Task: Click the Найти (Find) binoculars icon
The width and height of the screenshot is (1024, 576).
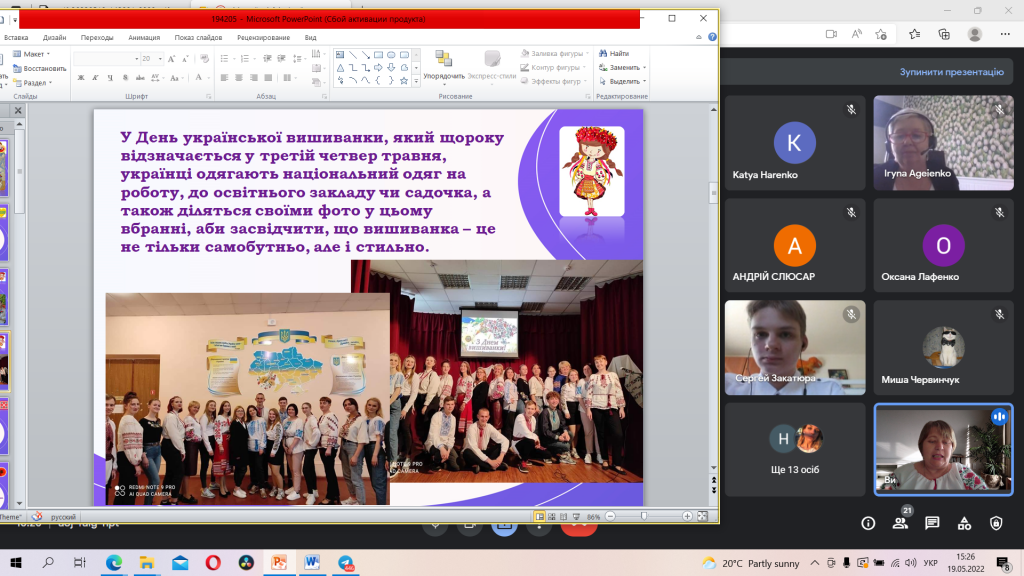Action: (x=603, y=53)
